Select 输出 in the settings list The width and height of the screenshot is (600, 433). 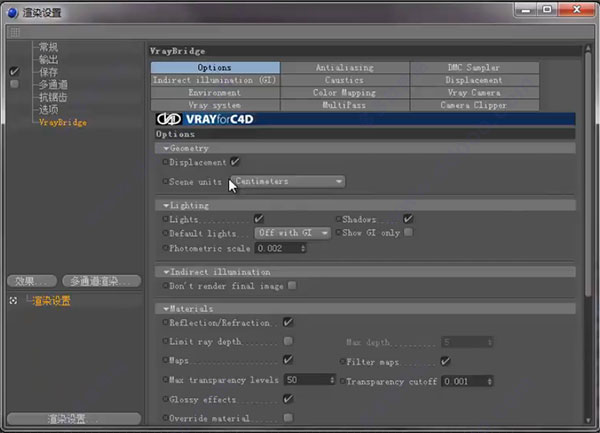(49, 60)
